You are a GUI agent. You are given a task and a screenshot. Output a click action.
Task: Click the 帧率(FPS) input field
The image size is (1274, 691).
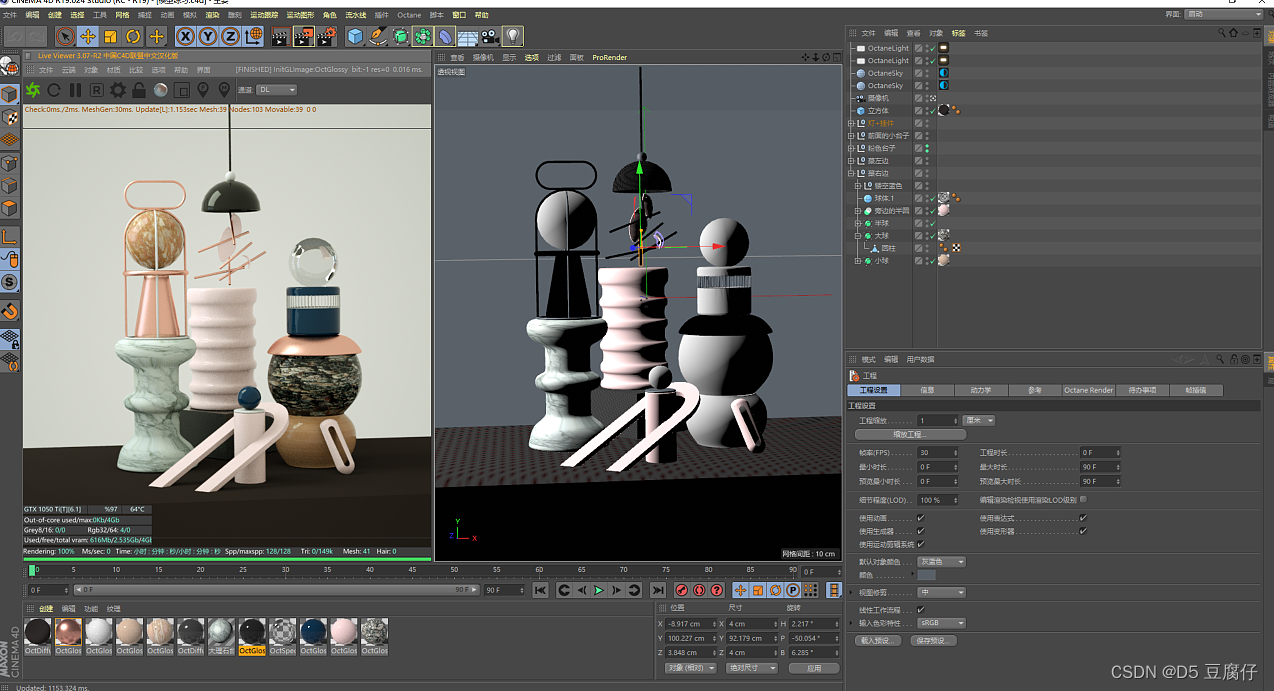(x=938, y=453)
